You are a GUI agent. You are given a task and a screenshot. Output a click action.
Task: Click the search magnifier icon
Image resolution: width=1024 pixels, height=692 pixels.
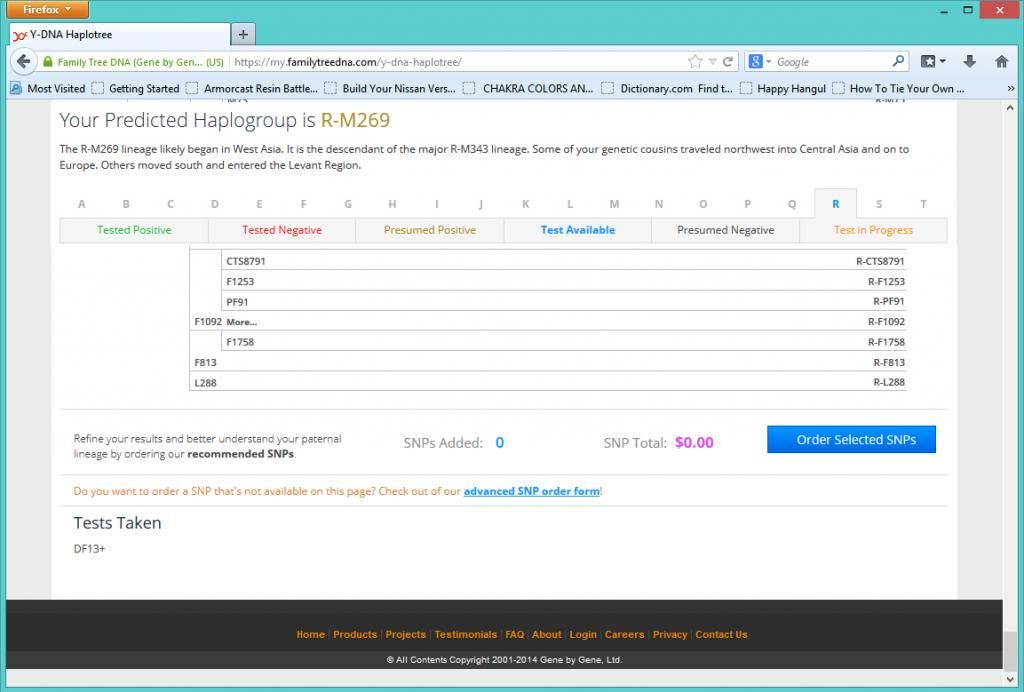898,61
